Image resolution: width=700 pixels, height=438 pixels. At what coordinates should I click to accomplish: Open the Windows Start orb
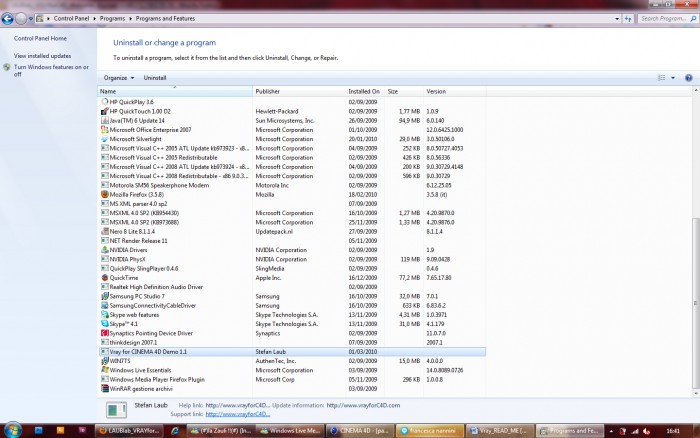pyautogui.click(x=12, y=431)
